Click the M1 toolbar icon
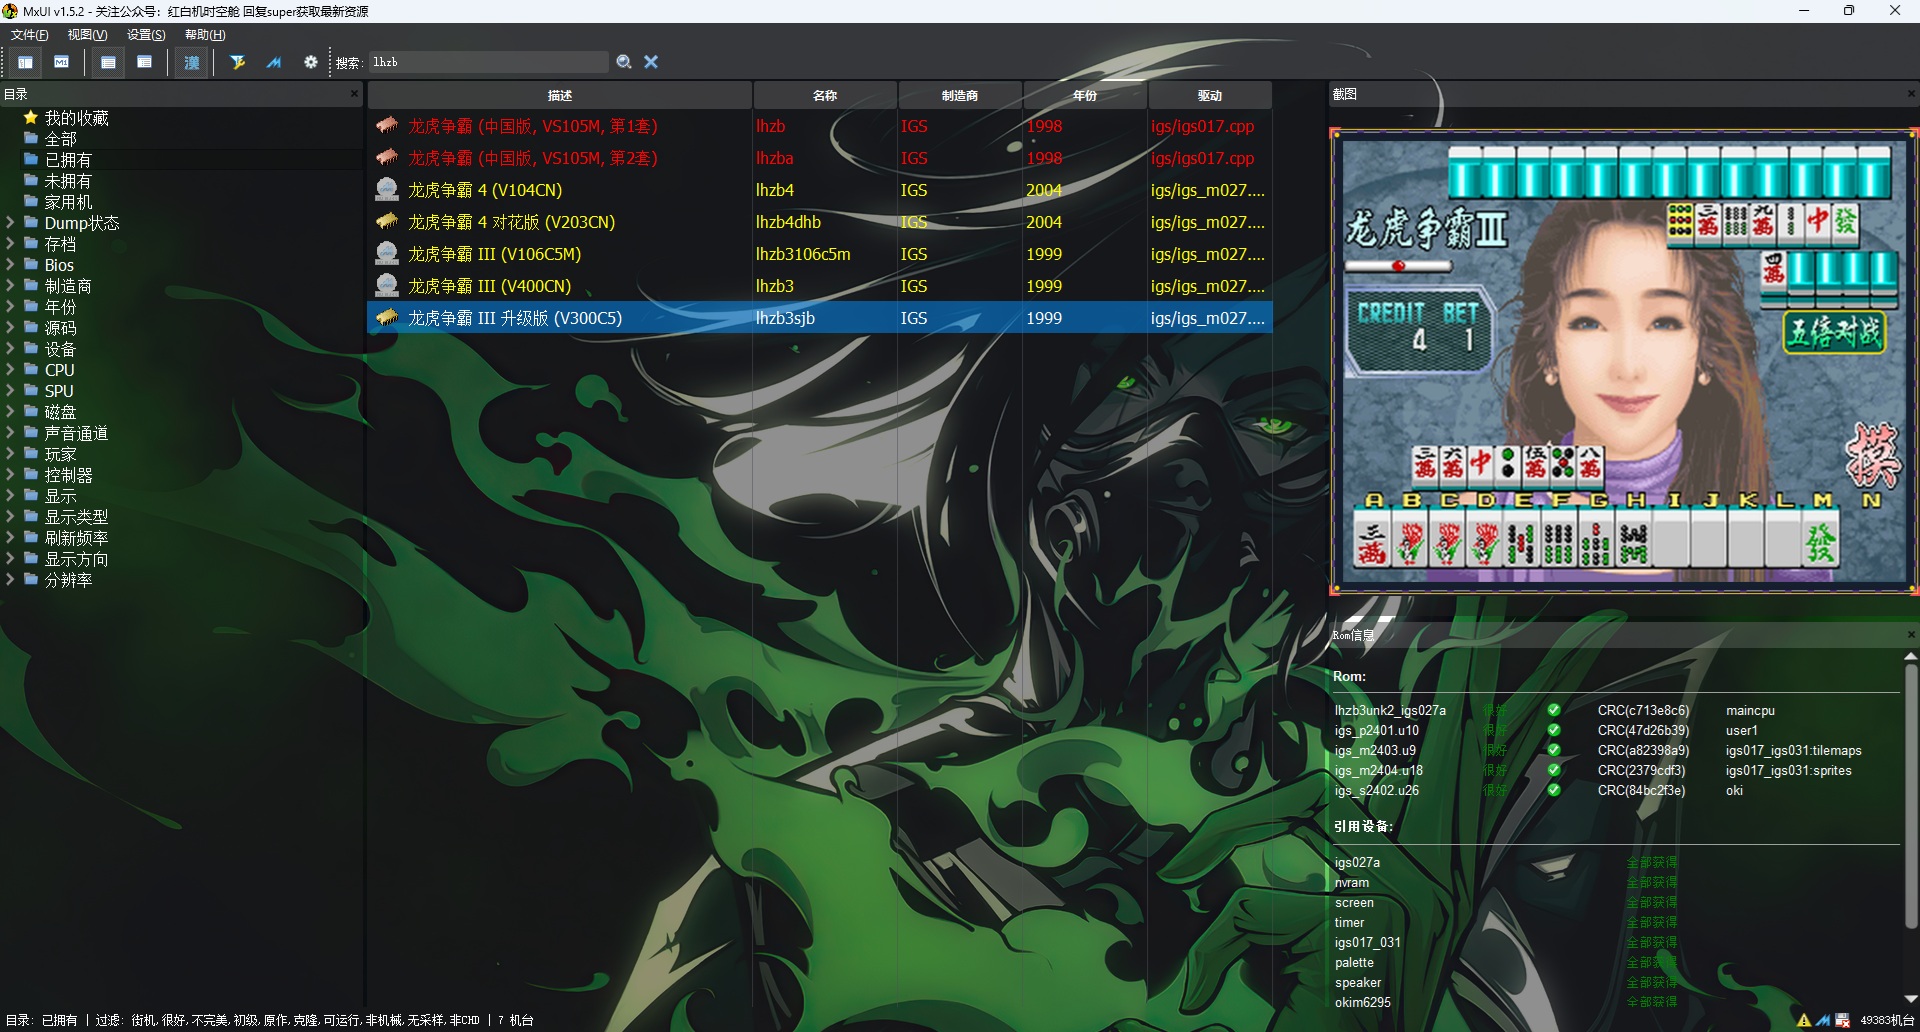The image size is (1920, 1032). [62, 62]
